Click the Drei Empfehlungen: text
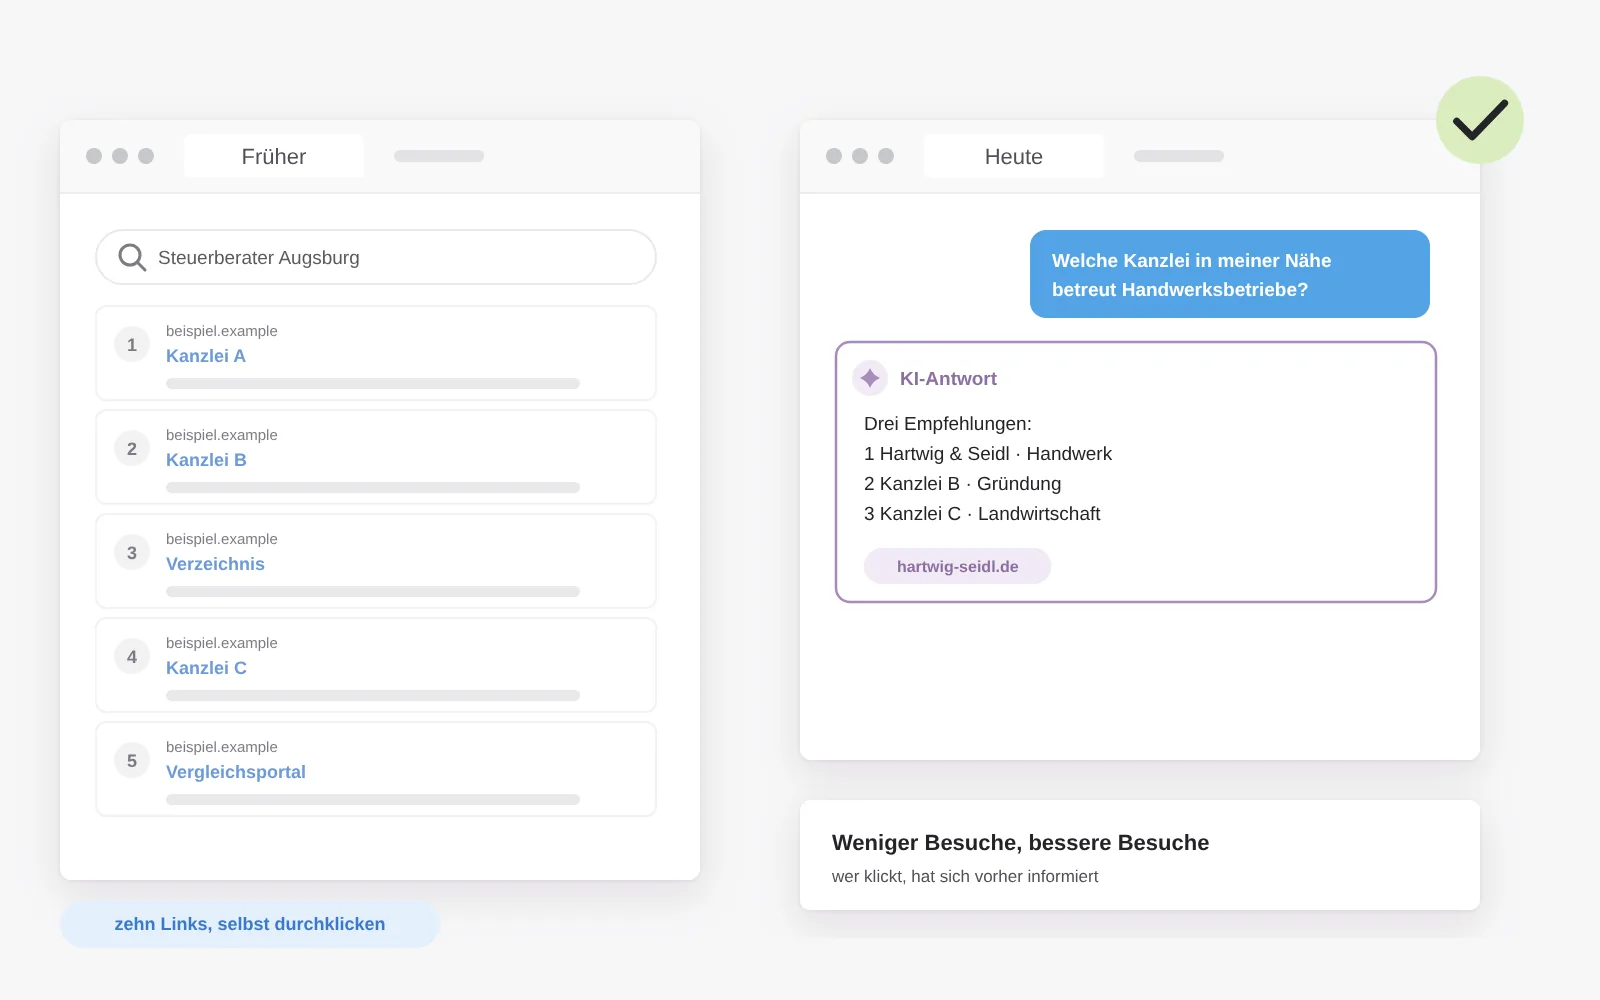1600x1000 pixels. pos(948,424)
